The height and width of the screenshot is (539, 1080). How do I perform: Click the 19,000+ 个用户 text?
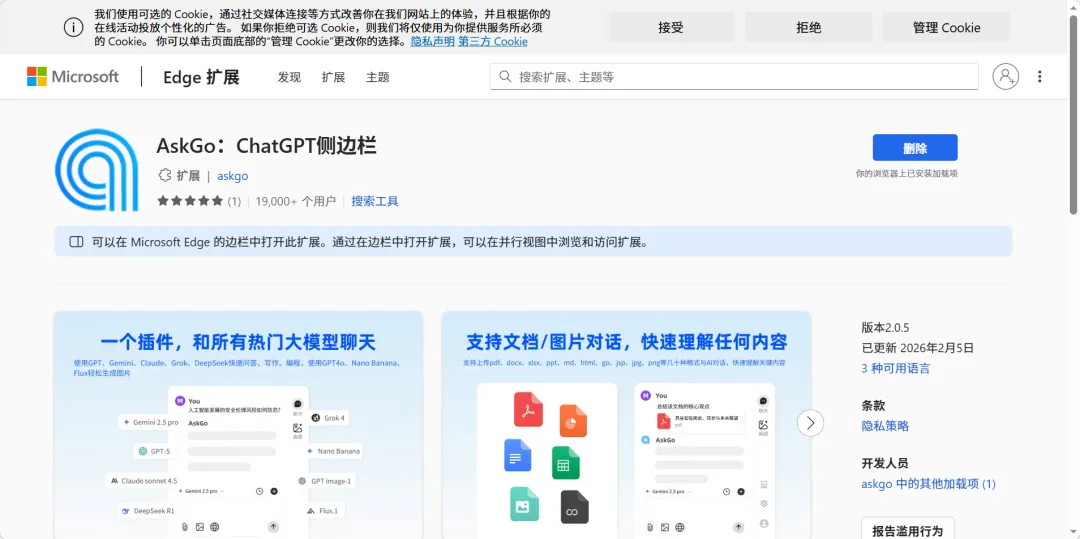click(x=295, y=201)
